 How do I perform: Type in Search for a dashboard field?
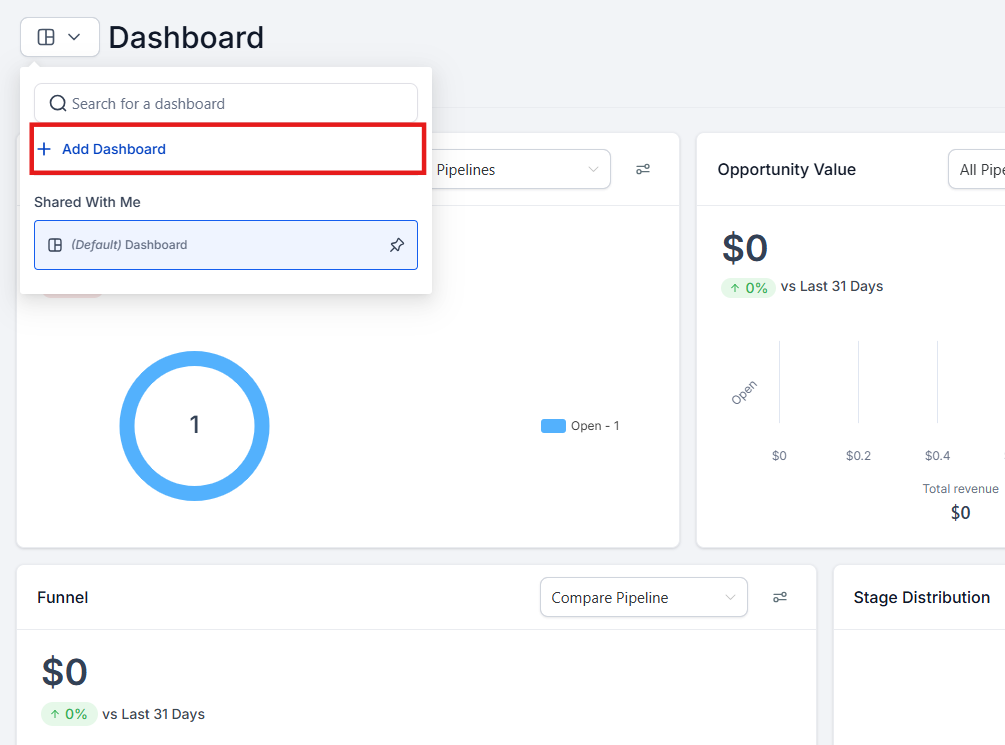240,103
